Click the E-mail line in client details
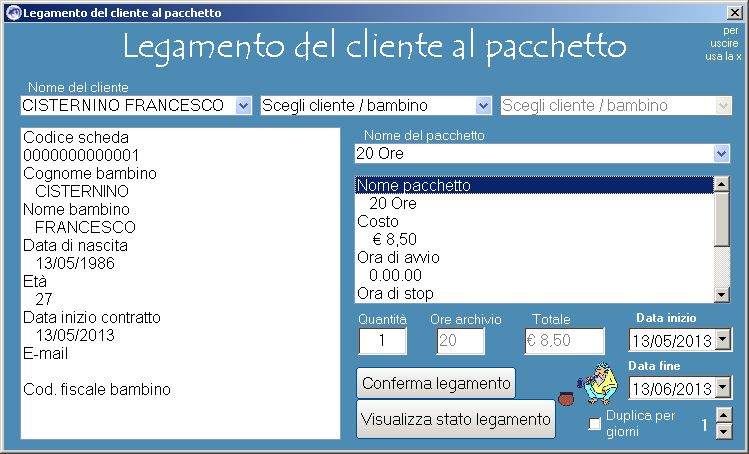This screenshot has width=749, height=454. click(45, 354)
